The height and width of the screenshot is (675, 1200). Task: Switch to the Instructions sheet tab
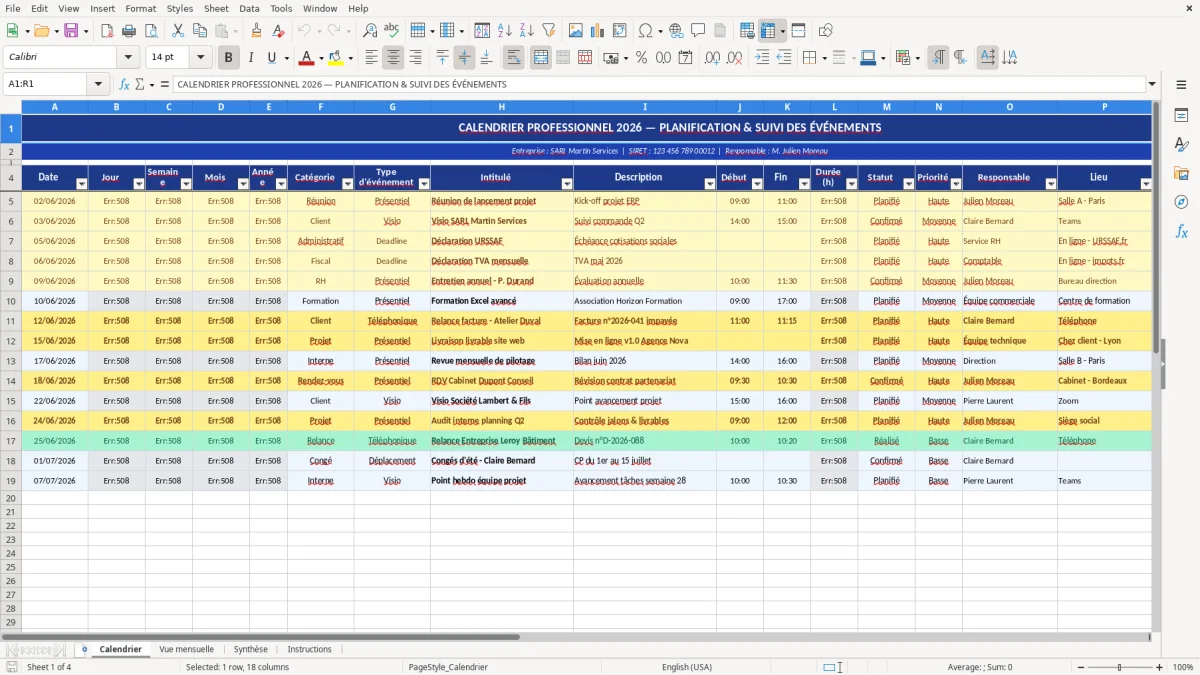coord(310,649)
